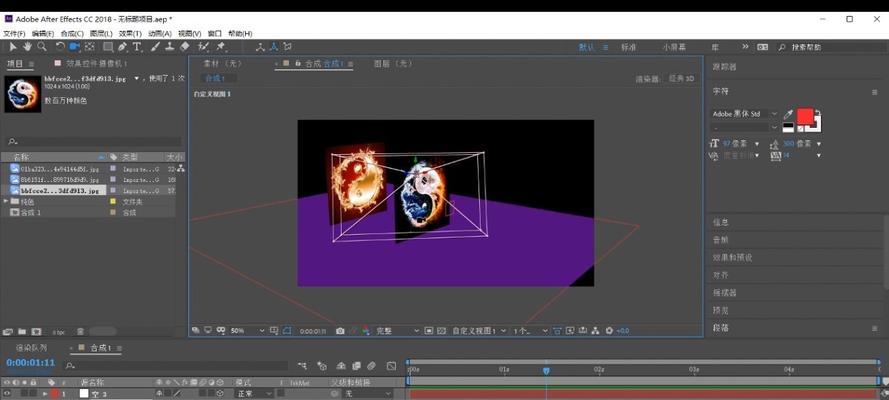Image resolution: width=889 pixels, height=400 pixels.
Task: Click the eyedropper in Character panel
Action: coord(788,115)
